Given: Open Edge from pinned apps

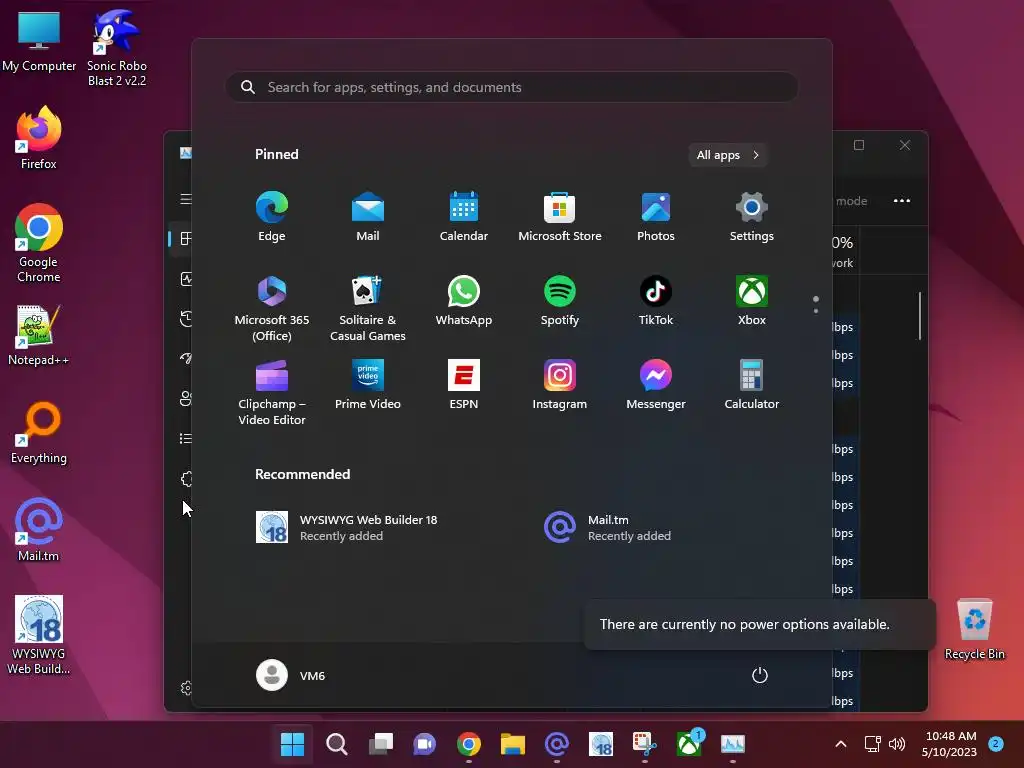Looking at the screenshot, I should click(272, 217).
